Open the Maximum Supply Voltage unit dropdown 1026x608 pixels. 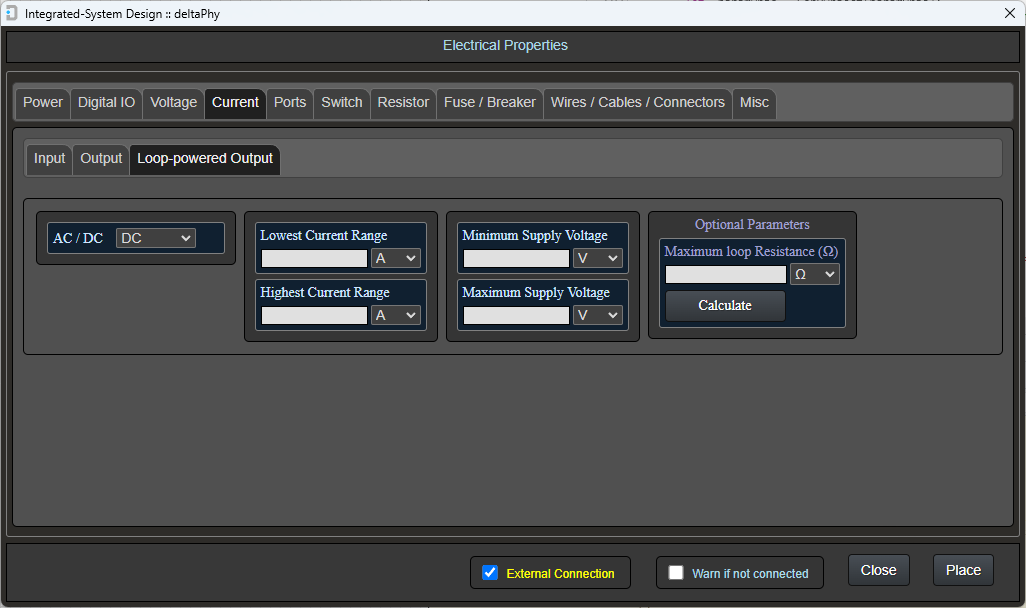click(x=598, y=315)
